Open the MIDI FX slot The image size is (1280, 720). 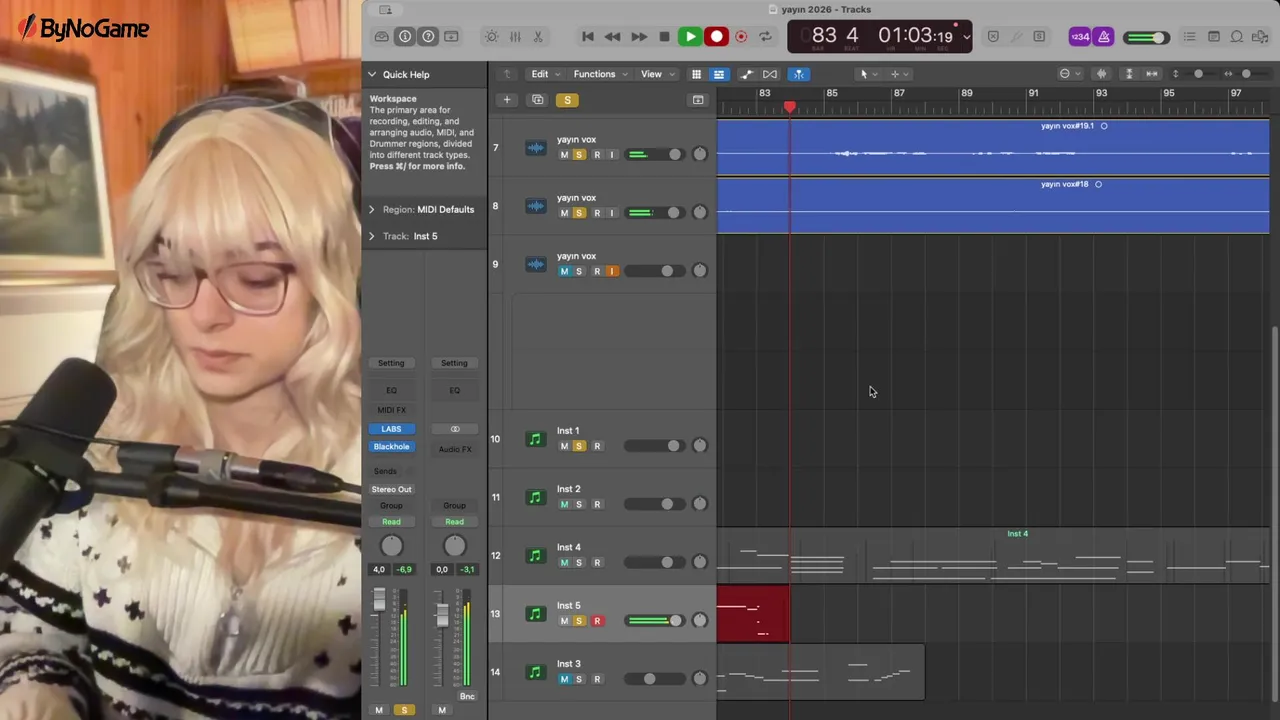391,410
